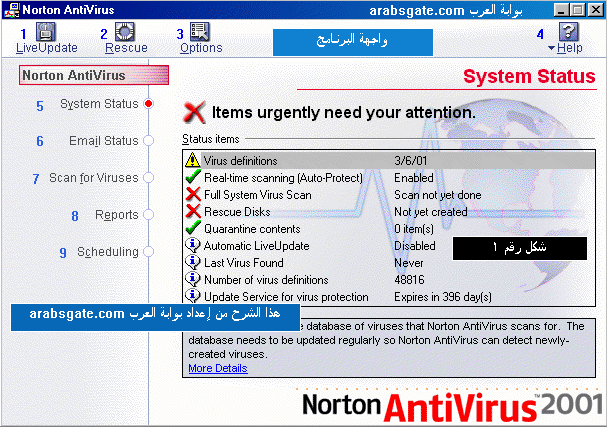This screenshot has height=427, width=607.
Task: Click the info icon beside Last Virus Found
Action: [192, 262]
